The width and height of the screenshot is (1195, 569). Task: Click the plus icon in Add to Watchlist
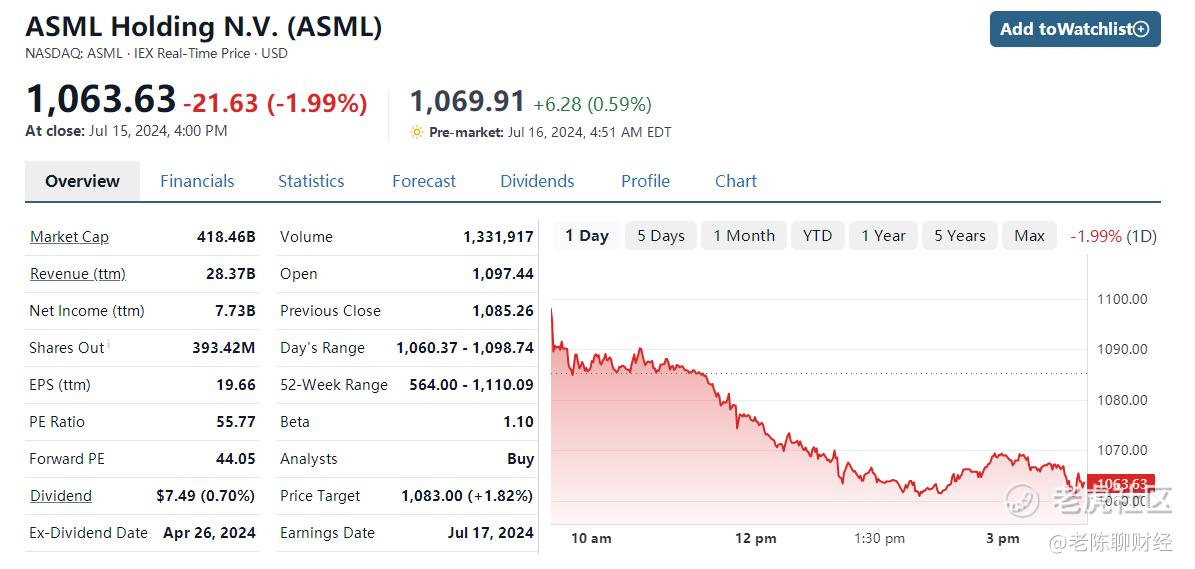coord(1141,30)
